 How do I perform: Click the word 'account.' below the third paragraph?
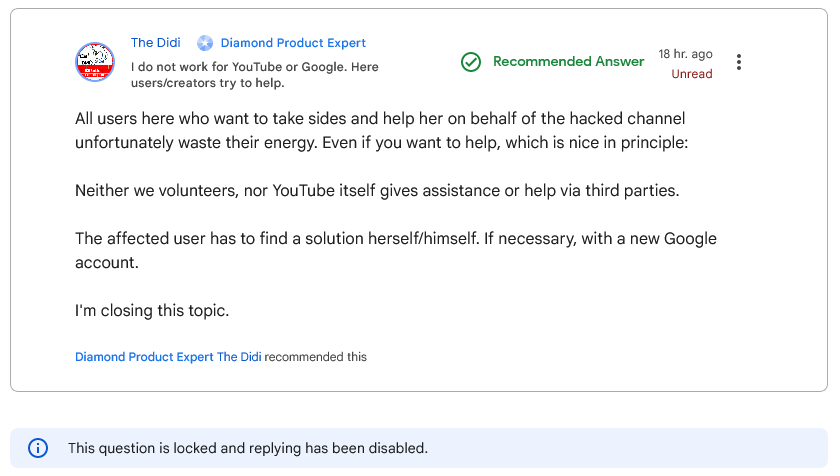point(107,263)
